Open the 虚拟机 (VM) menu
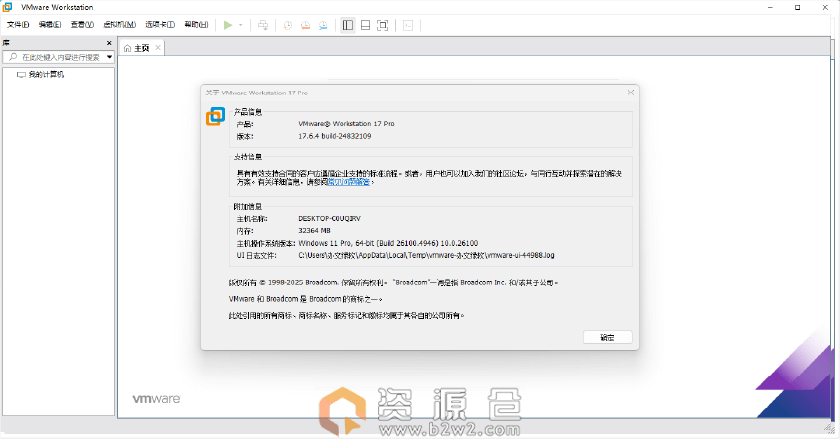Viewport: 840px width, 439px height. (x=124, y=24)
